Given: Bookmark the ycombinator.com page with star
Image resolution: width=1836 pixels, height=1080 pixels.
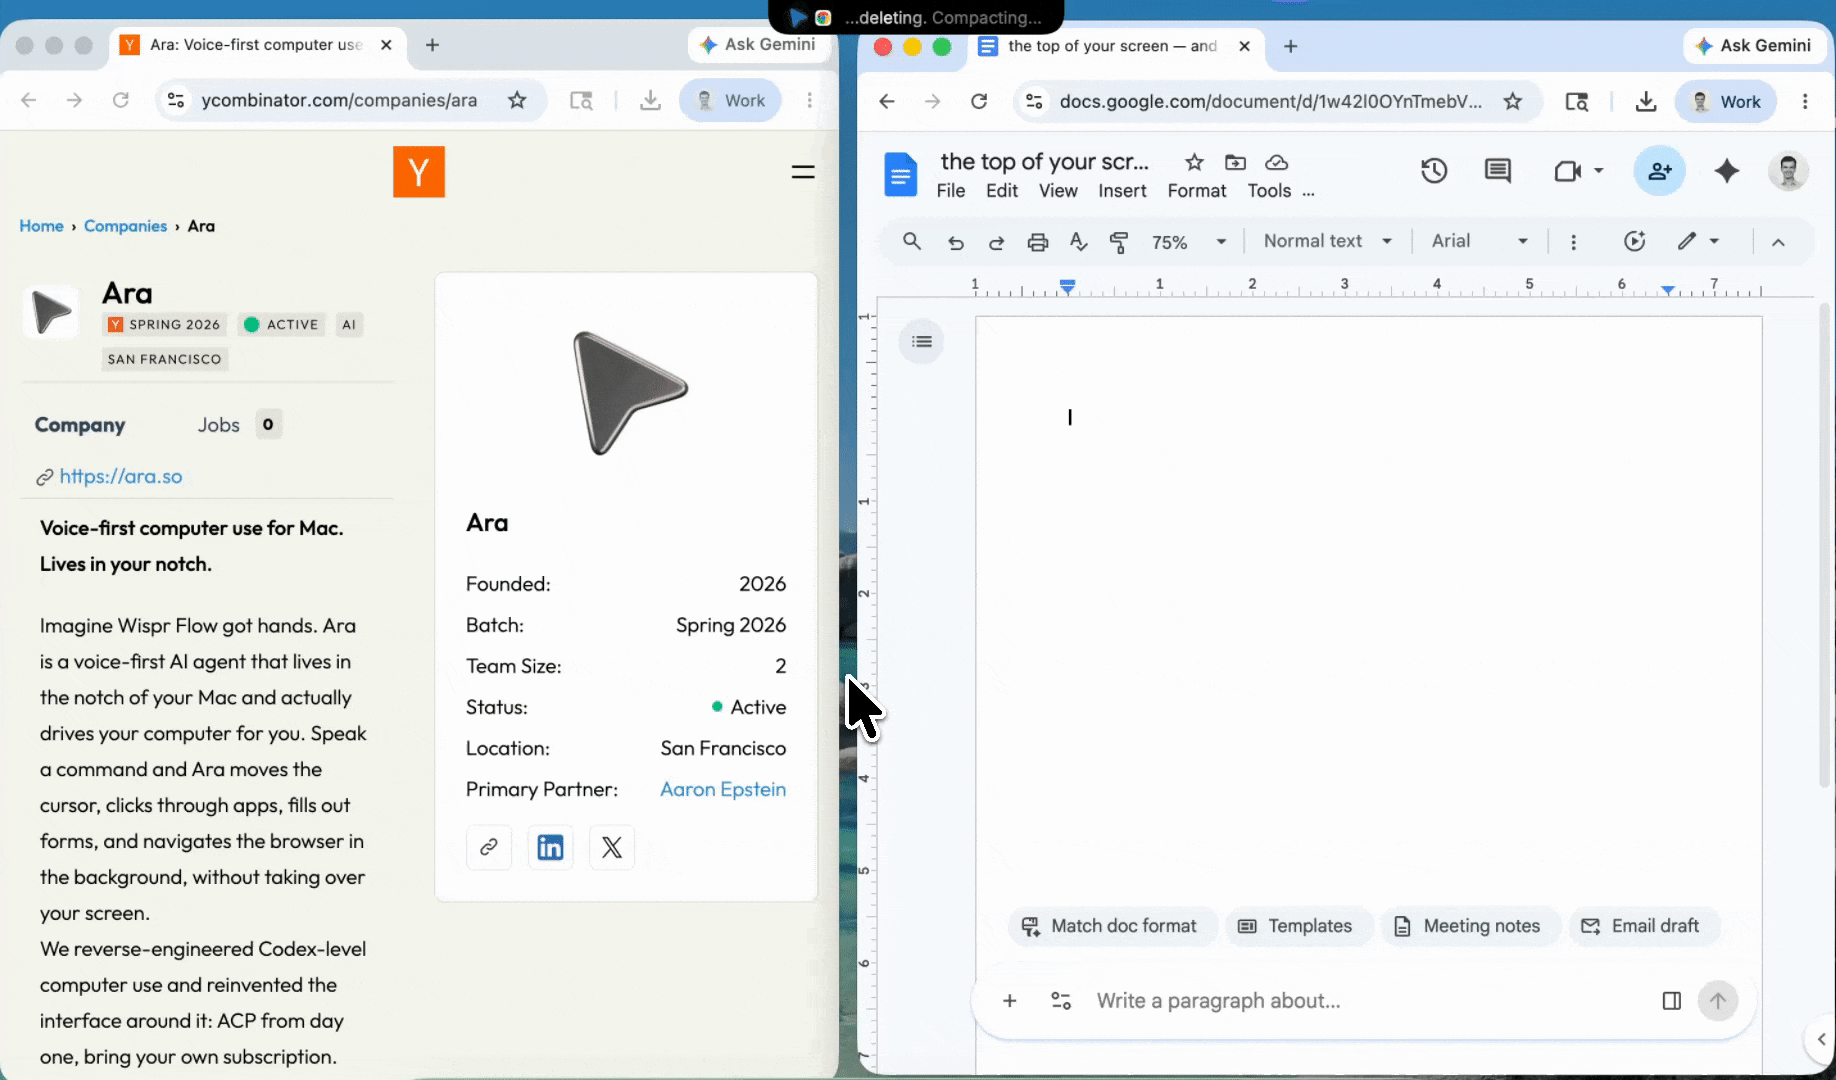Looking at the screenshot, I should [x=517, y=100].
